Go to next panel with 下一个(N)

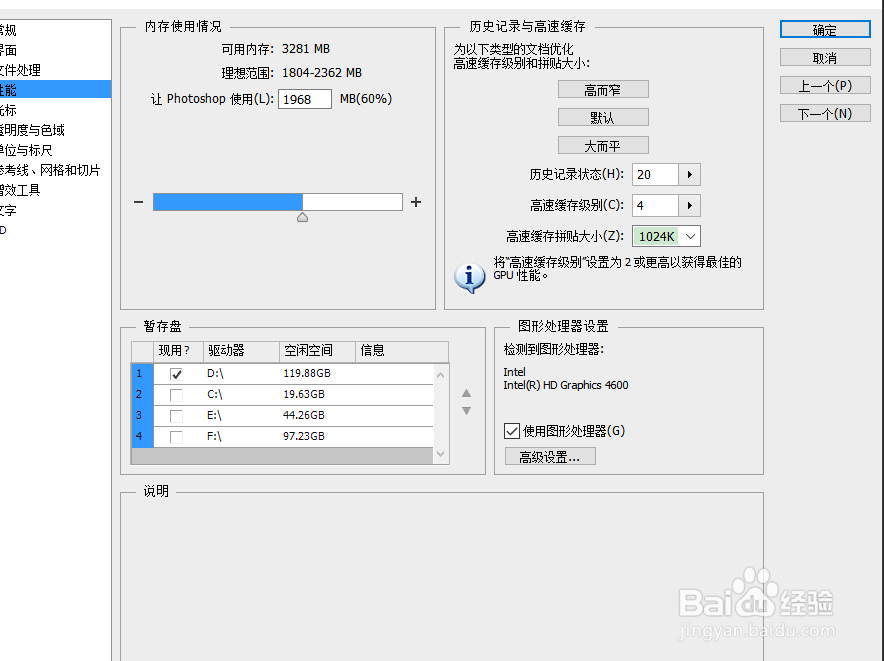click(x=825, y=113)
